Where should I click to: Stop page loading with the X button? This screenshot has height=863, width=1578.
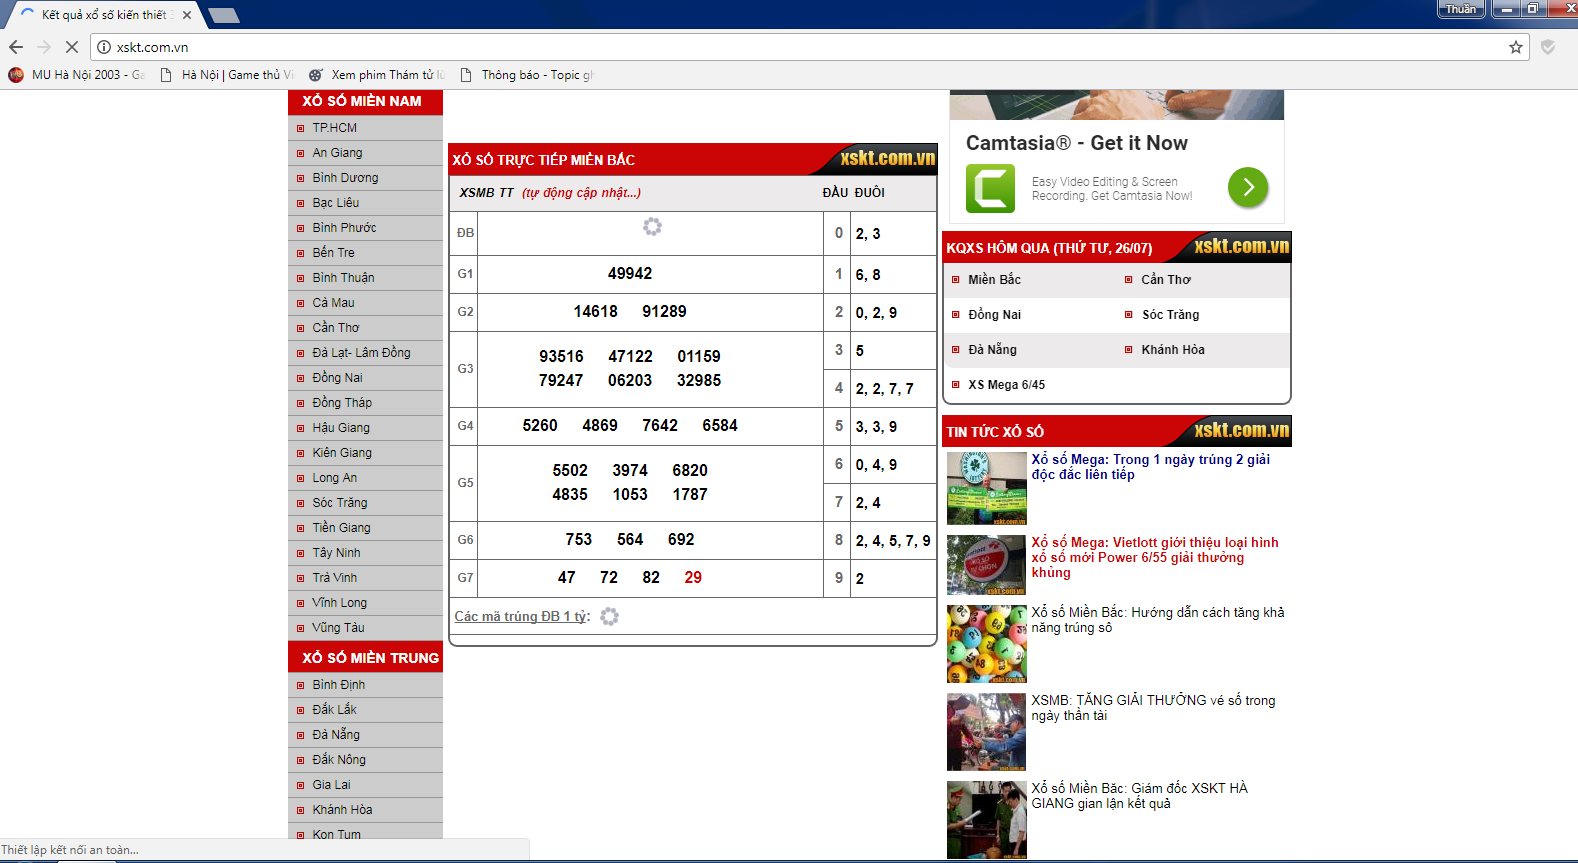pyautogui.click(x=72, y=47)
